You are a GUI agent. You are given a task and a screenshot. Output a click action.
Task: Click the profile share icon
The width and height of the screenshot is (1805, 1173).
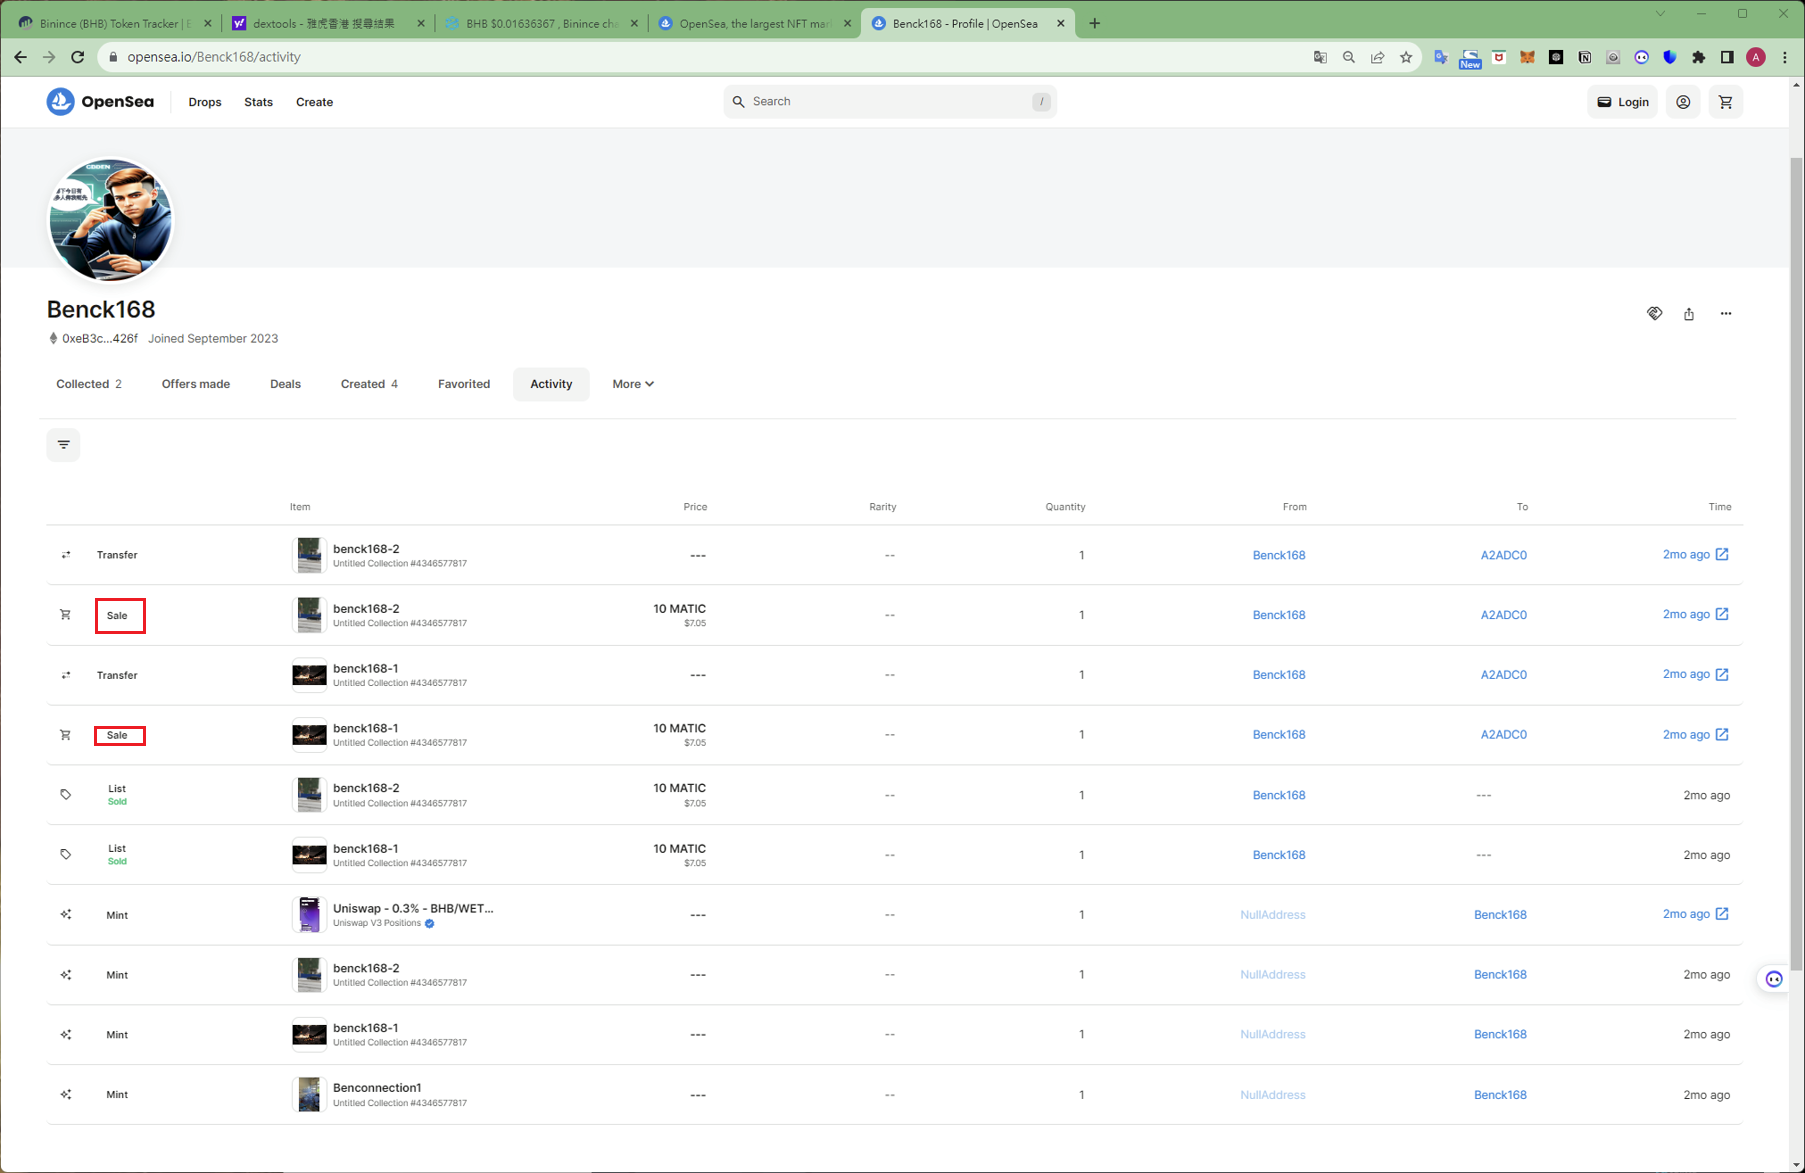(x=1689, y=314)
